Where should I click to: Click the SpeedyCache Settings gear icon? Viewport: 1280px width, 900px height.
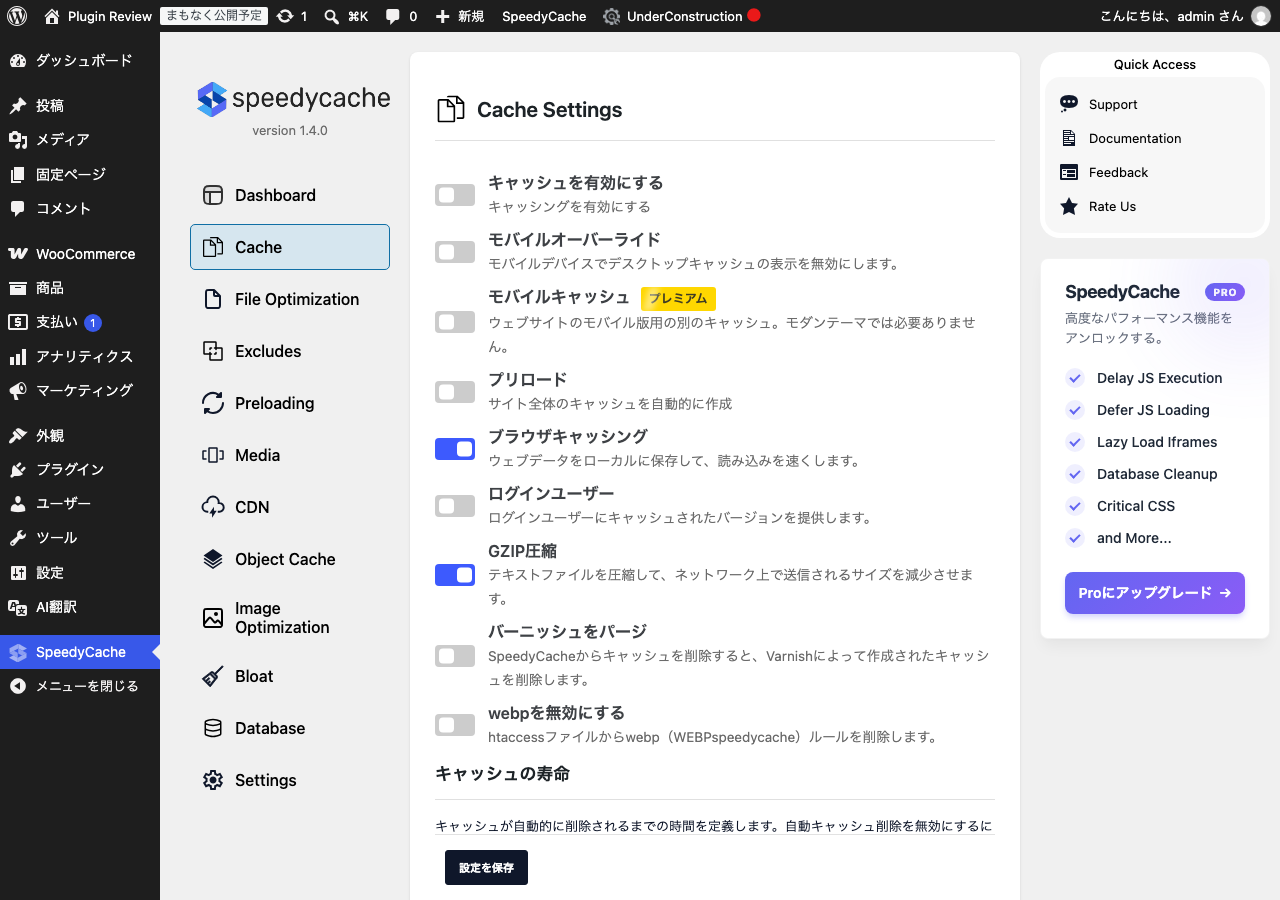213,780
